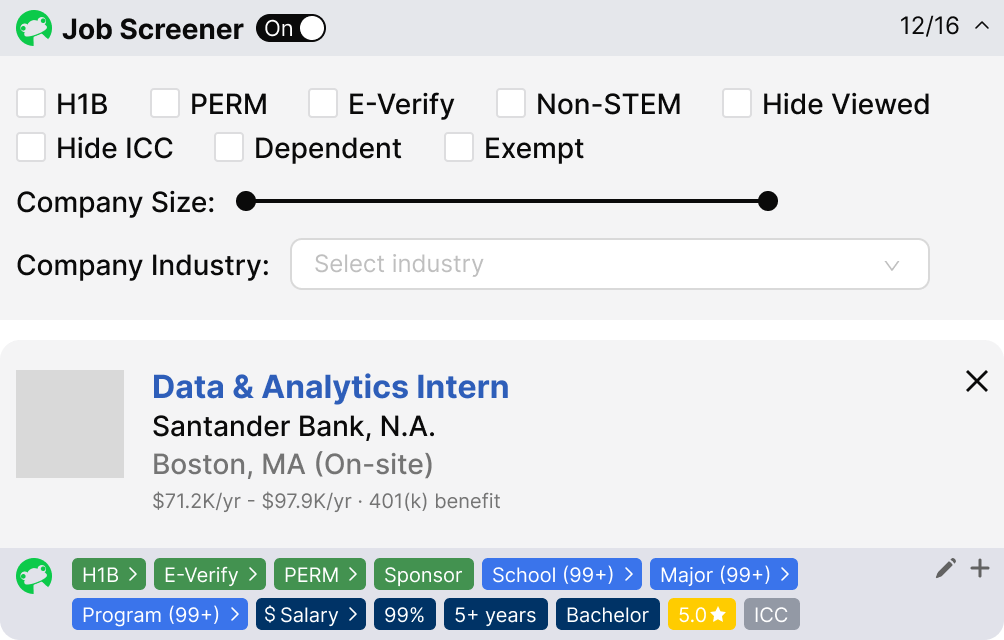The width and height of the screenshot is (1004, 640).
Task: Dismiss the Santander job with the X
Action: (x=976, y=381)
